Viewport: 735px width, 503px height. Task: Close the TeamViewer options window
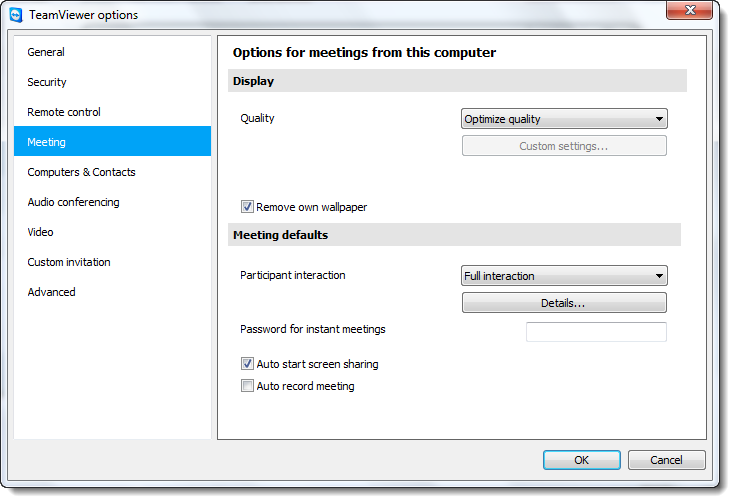pyautogui.click(x=689, y=10)
